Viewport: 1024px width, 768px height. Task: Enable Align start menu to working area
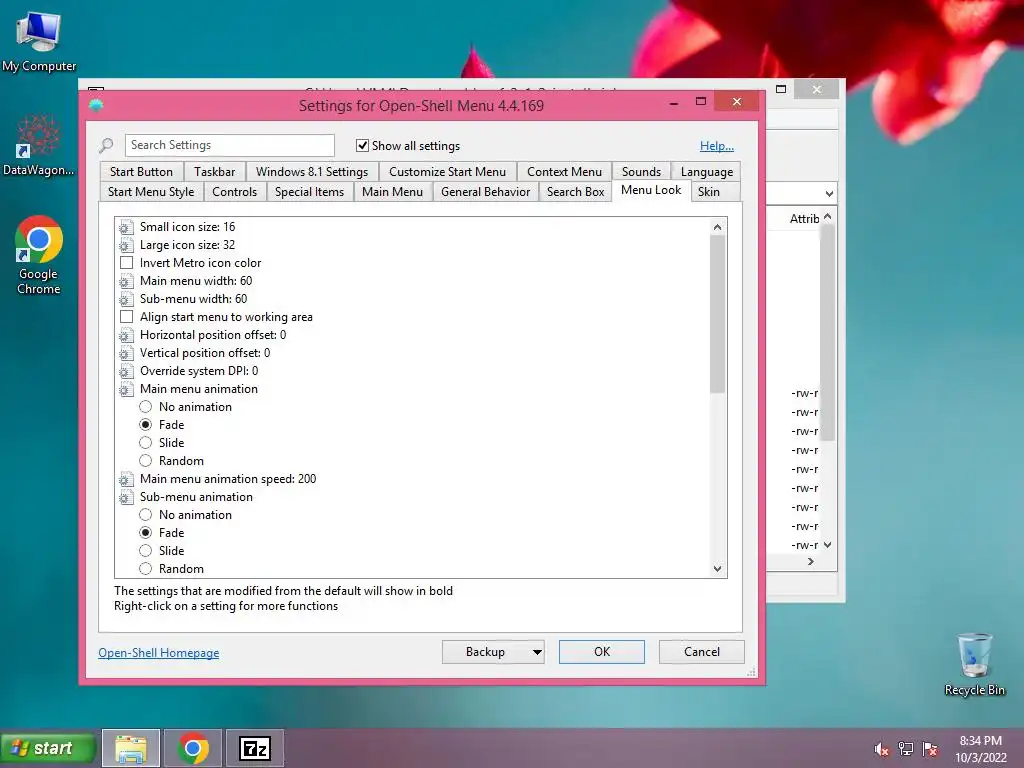coord(127,317)
